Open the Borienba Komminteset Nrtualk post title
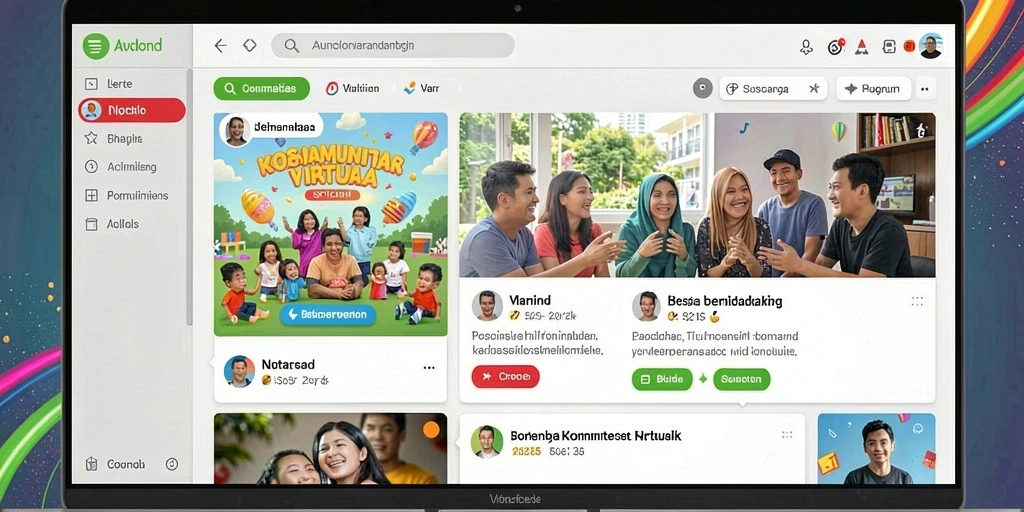This screenshot has height=512, width=1024. pyautogui.click(x=596, y=435)
